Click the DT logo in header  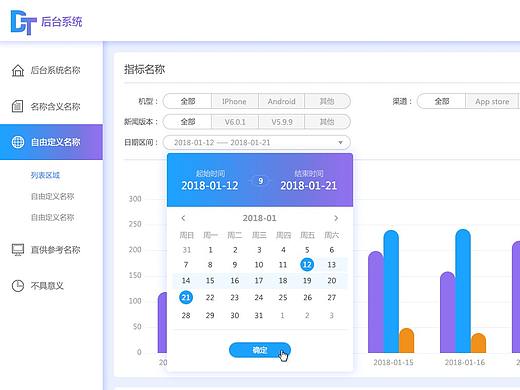[x=23, y=22]
